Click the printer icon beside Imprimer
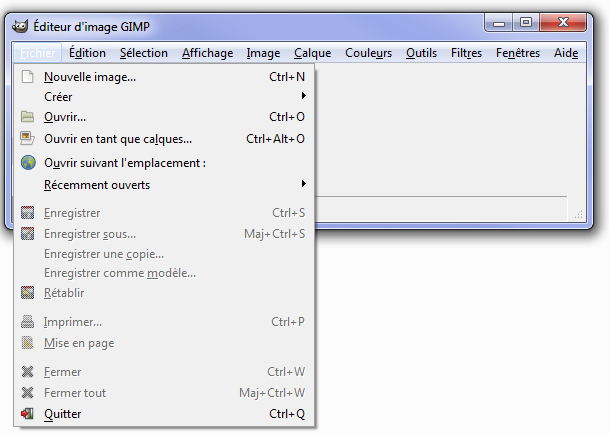 27,322
